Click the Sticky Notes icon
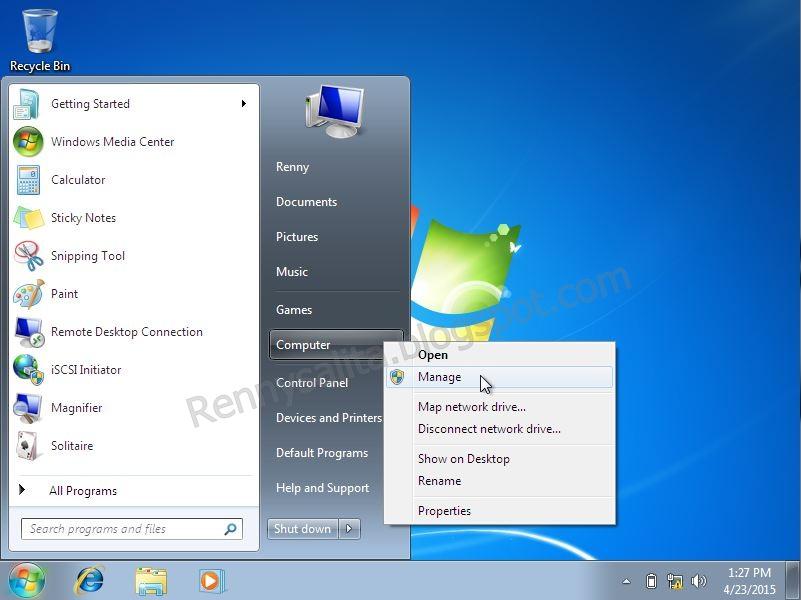Image resolution: width=801 pixels, height=600 pixels. [x=28, y=218]
